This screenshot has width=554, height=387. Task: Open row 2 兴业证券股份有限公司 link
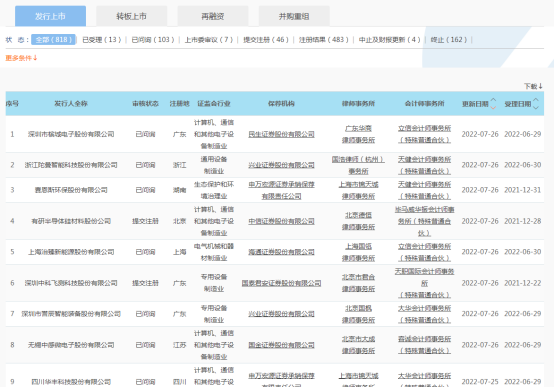281,165
